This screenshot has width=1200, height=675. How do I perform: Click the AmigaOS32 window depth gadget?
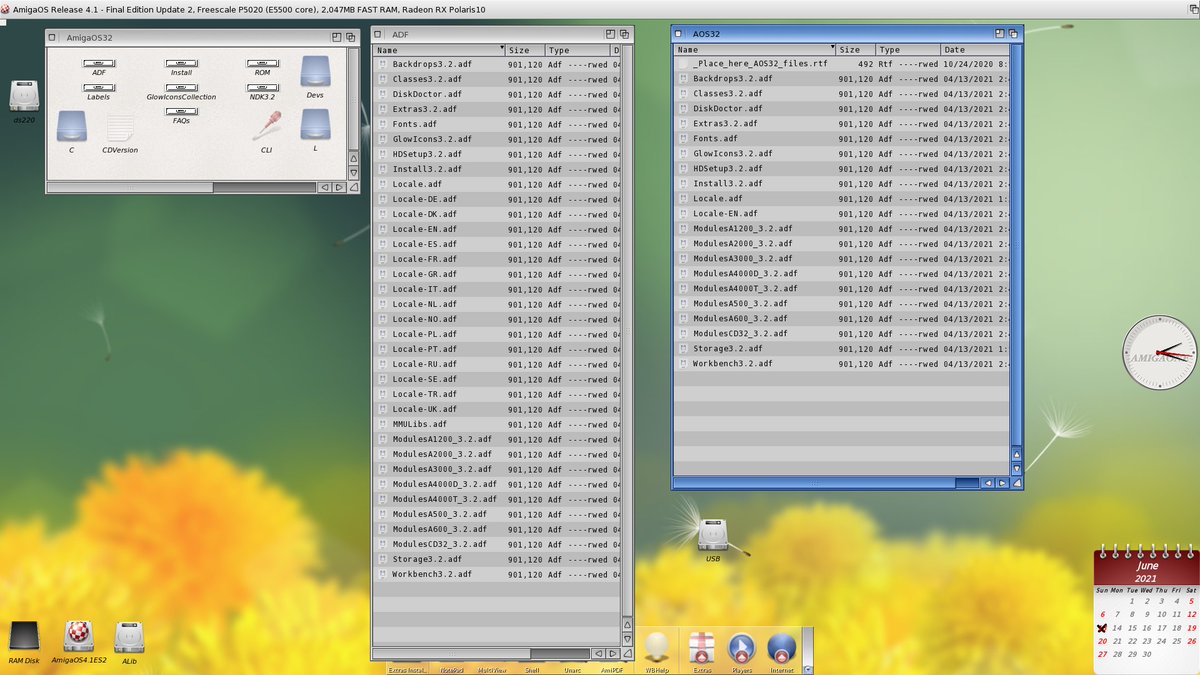(351, 36)
